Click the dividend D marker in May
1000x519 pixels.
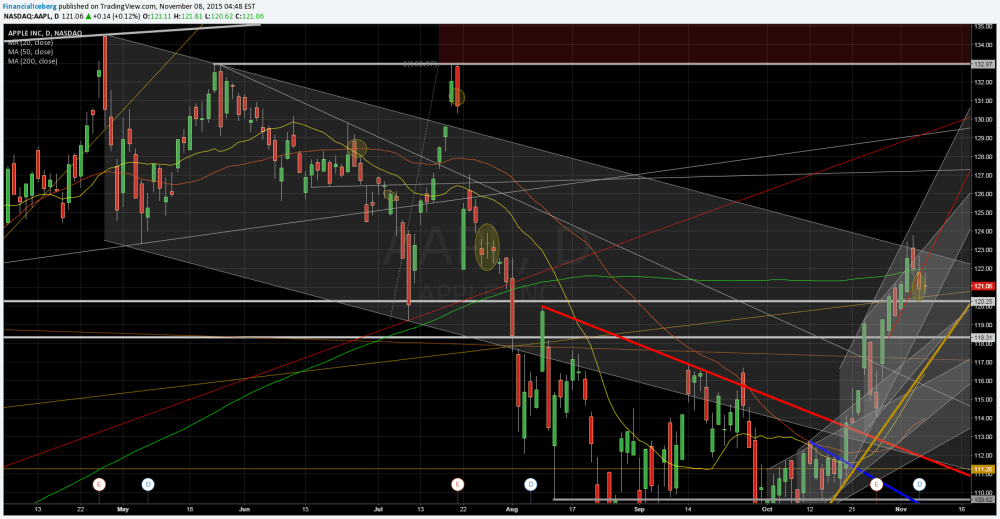148,485
